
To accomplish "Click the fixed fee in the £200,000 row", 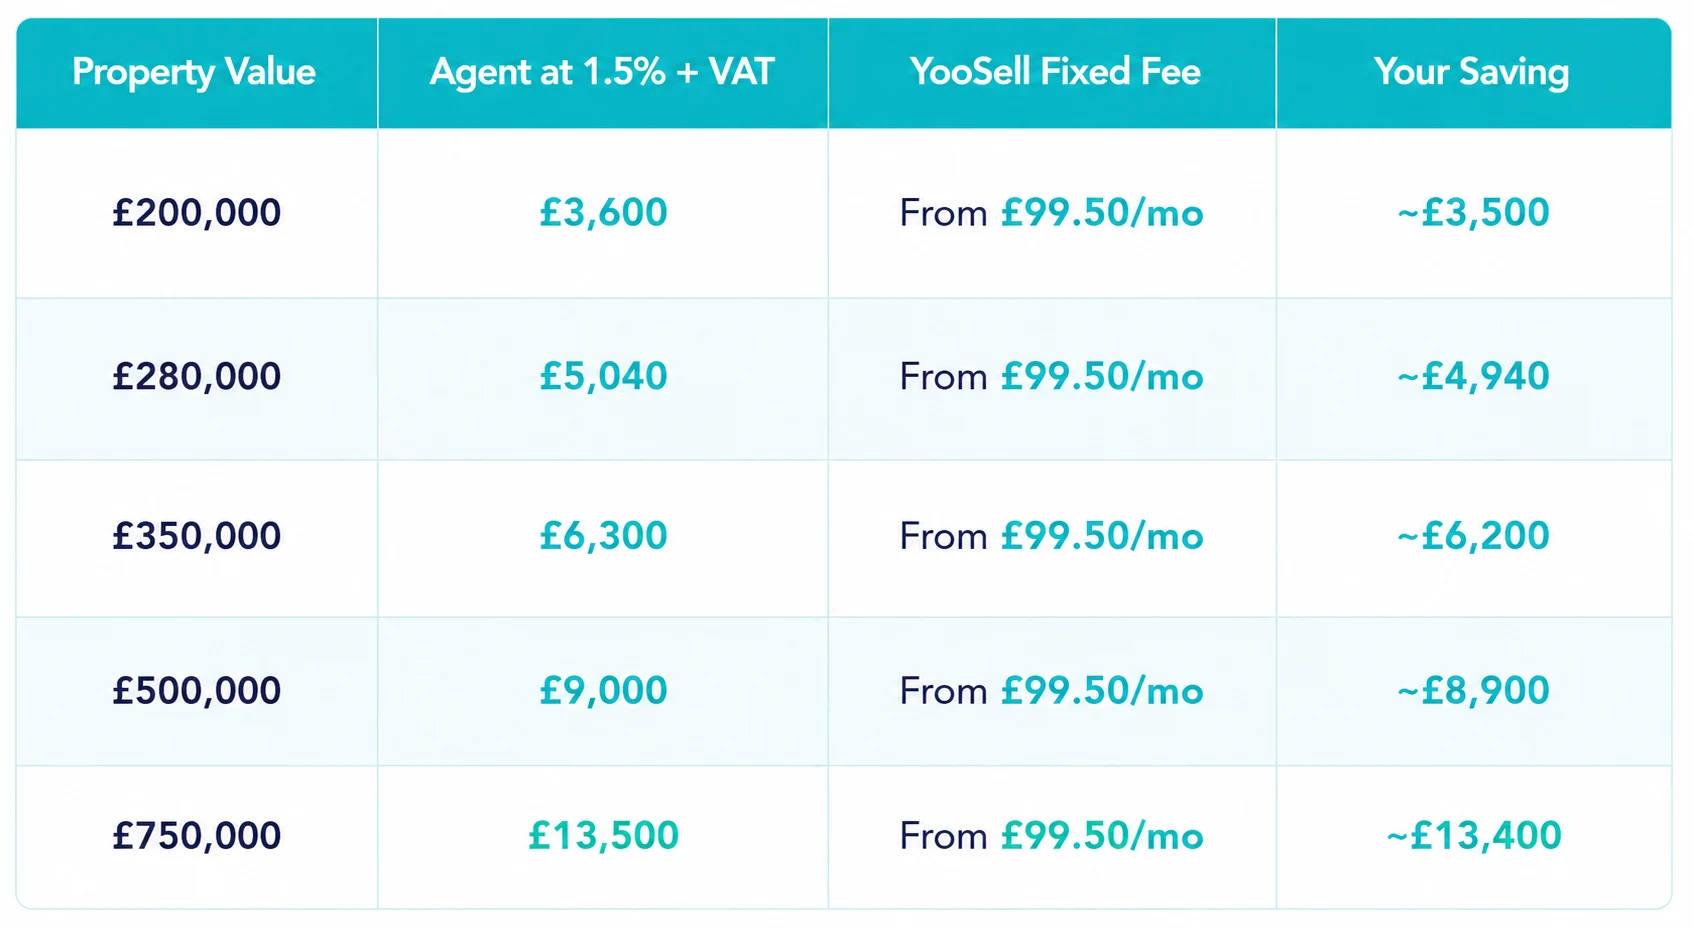I will pos(1051,213).
